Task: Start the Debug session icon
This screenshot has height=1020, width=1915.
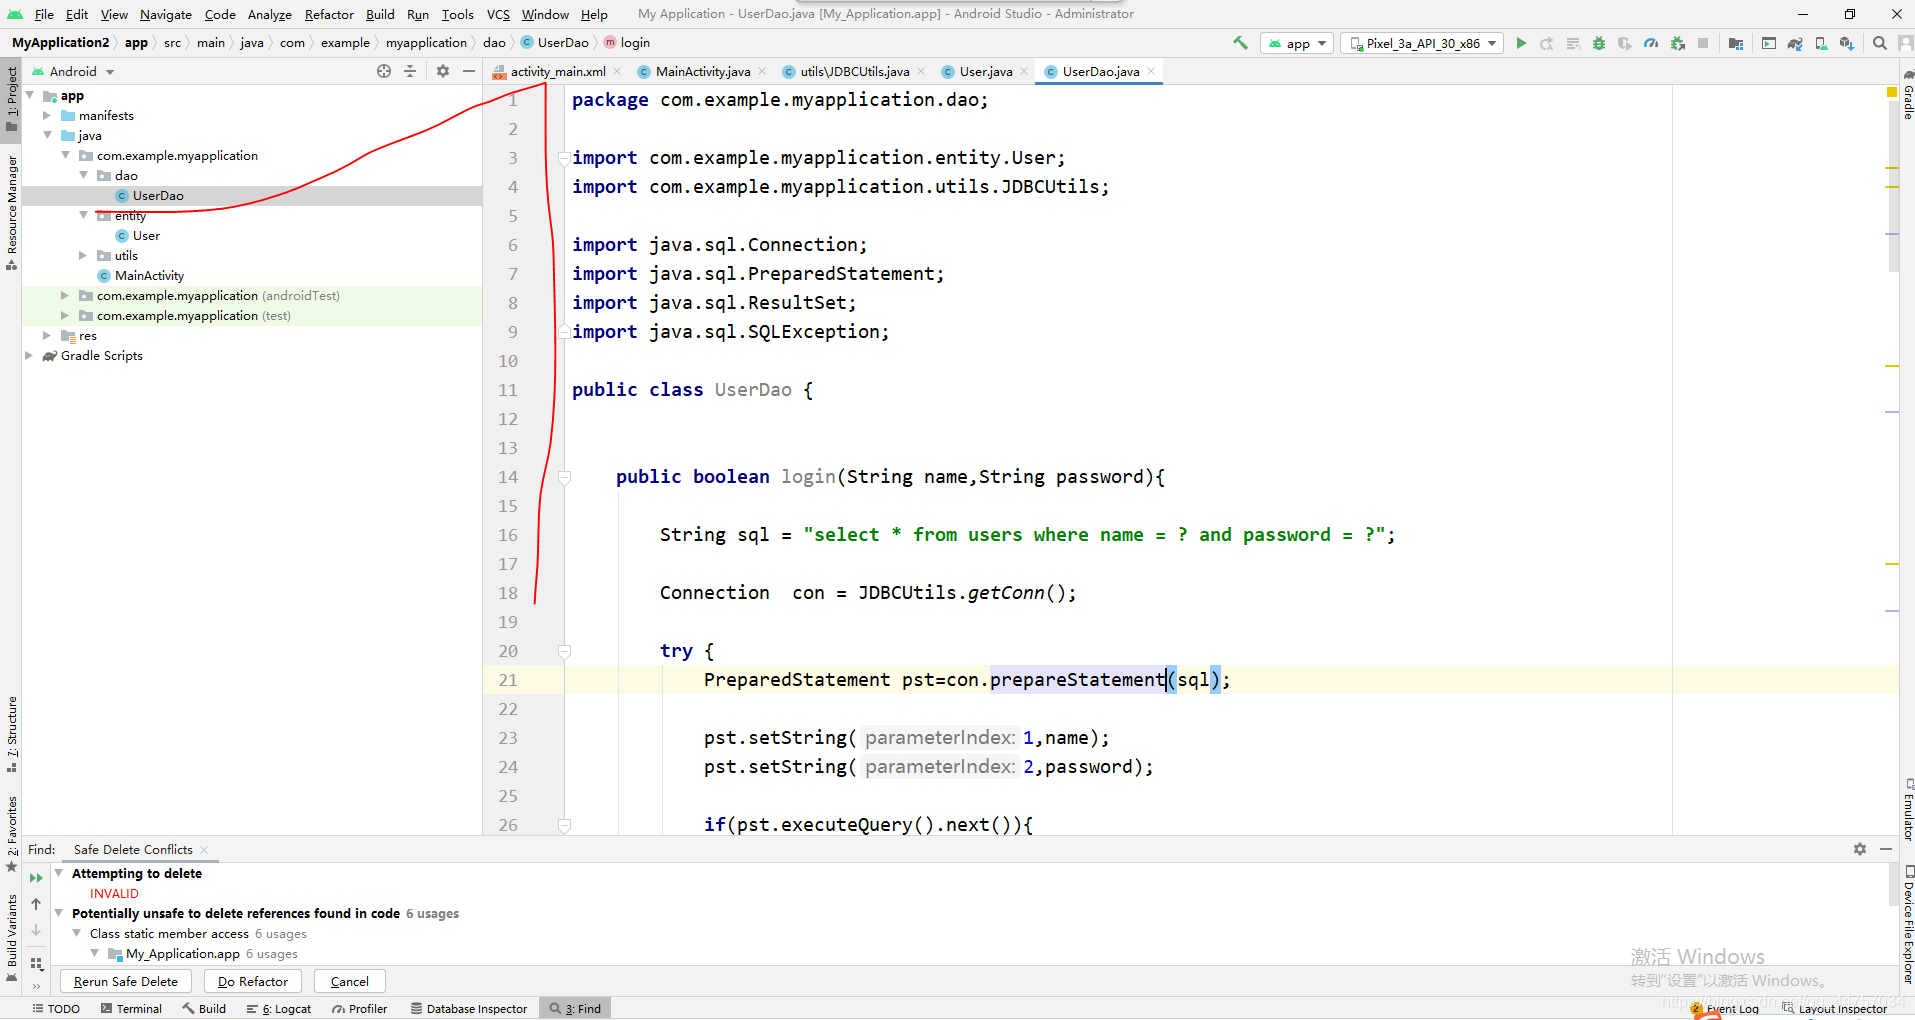Action: click(x=1598, y=43)
